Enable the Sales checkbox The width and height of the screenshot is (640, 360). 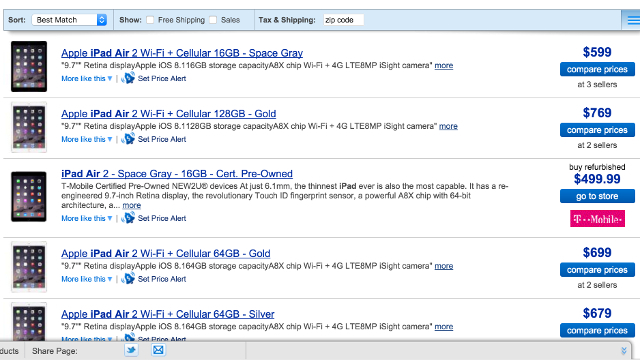213,20
